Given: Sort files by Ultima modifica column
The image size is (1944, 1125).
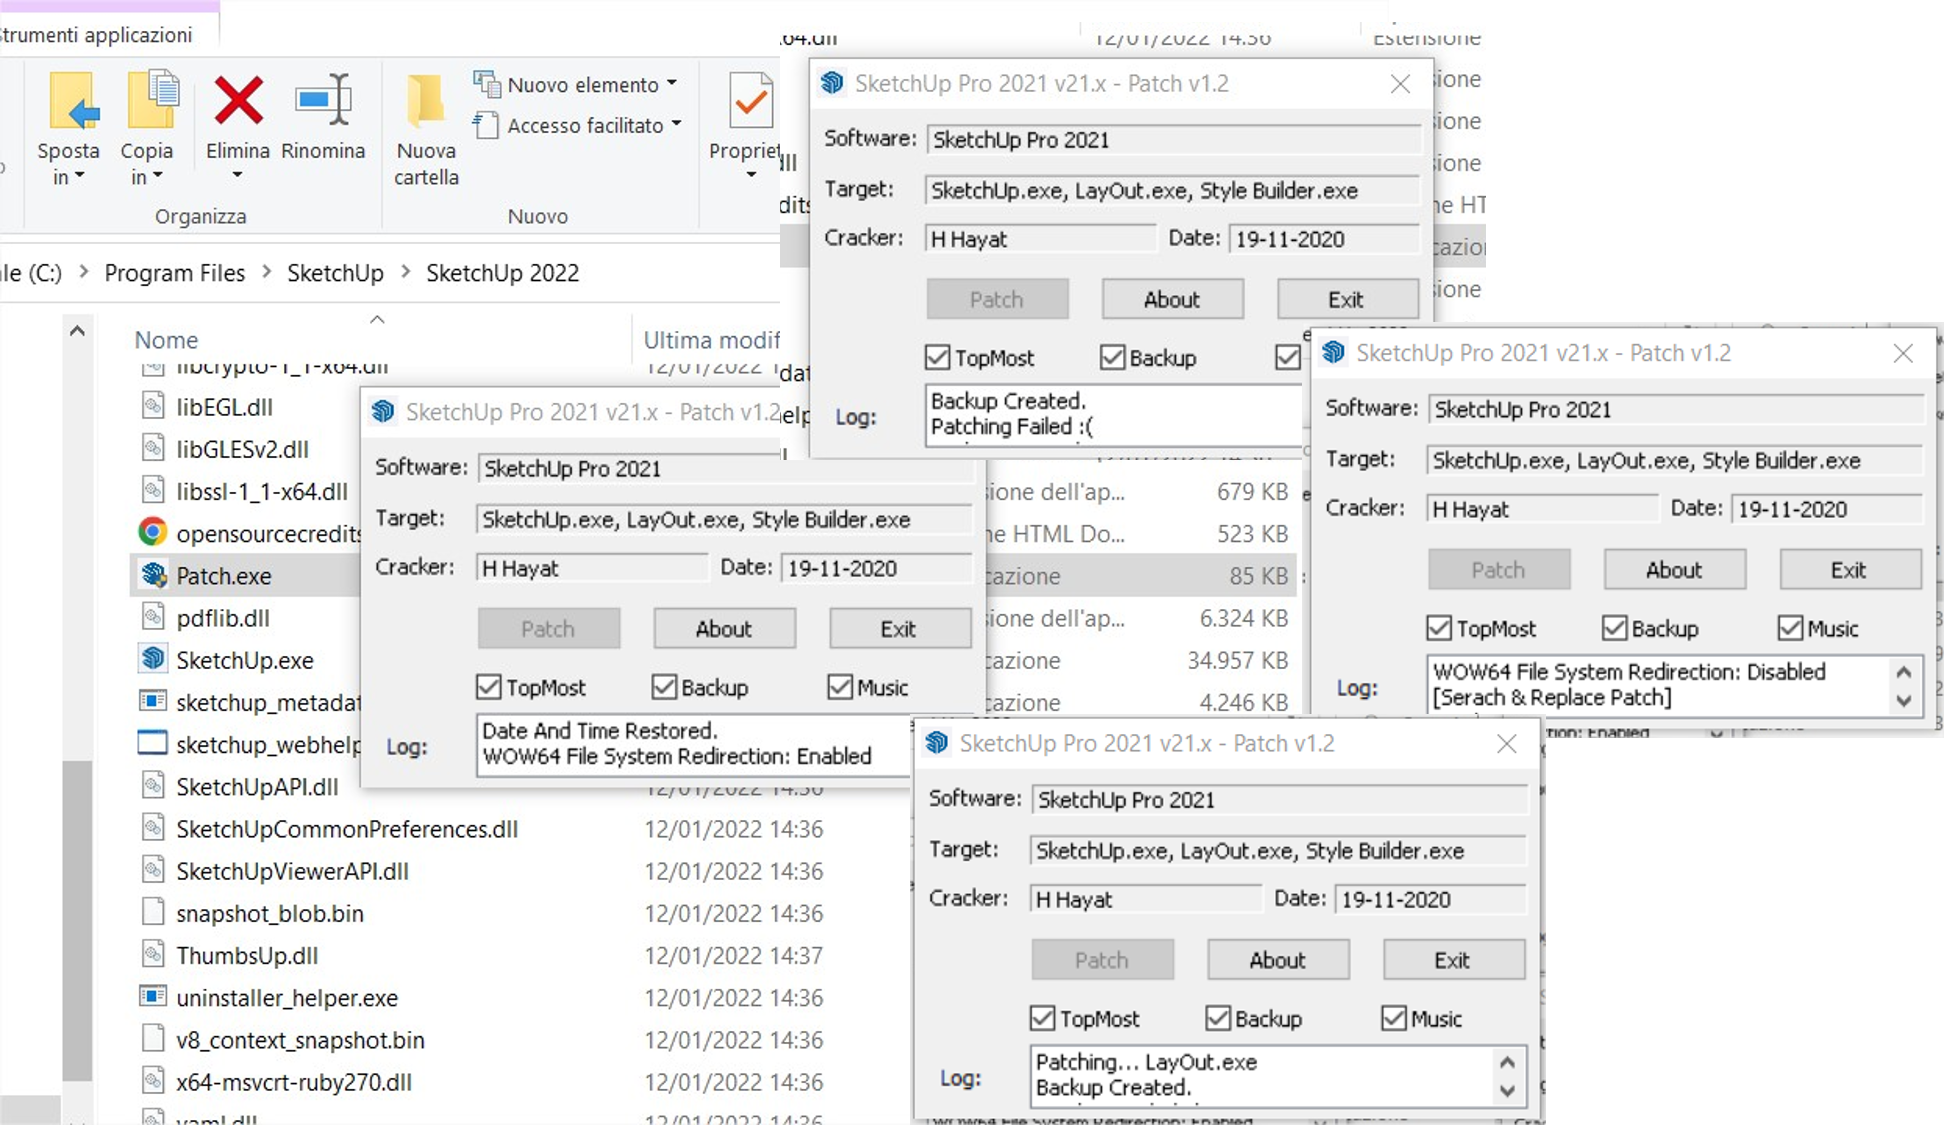Looking at the screenshot, I should click(711, 340).
